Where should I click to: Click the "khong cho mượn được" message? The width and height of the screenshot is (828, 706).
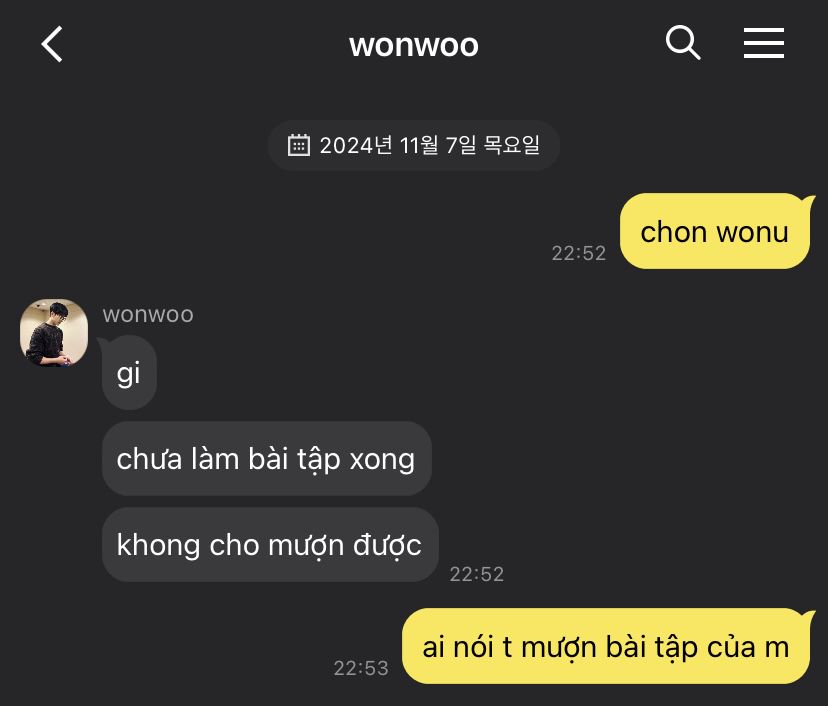[270, 544]
